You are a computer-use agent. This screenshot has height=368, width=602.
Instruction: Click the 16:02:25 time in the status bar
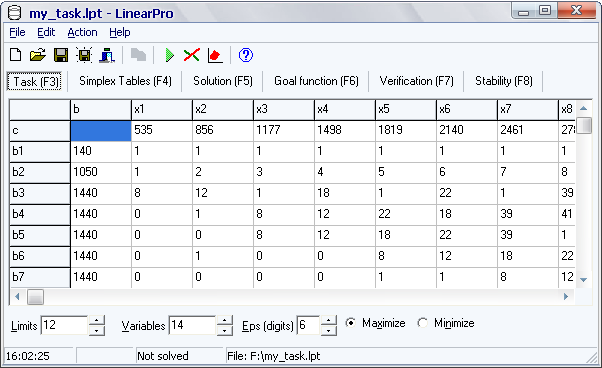[28, 356]
